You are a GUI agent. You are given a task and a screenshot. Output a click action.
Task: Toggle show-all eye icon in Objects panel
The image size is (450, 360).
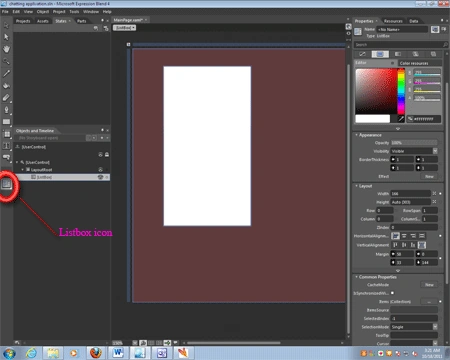point(100,155)
